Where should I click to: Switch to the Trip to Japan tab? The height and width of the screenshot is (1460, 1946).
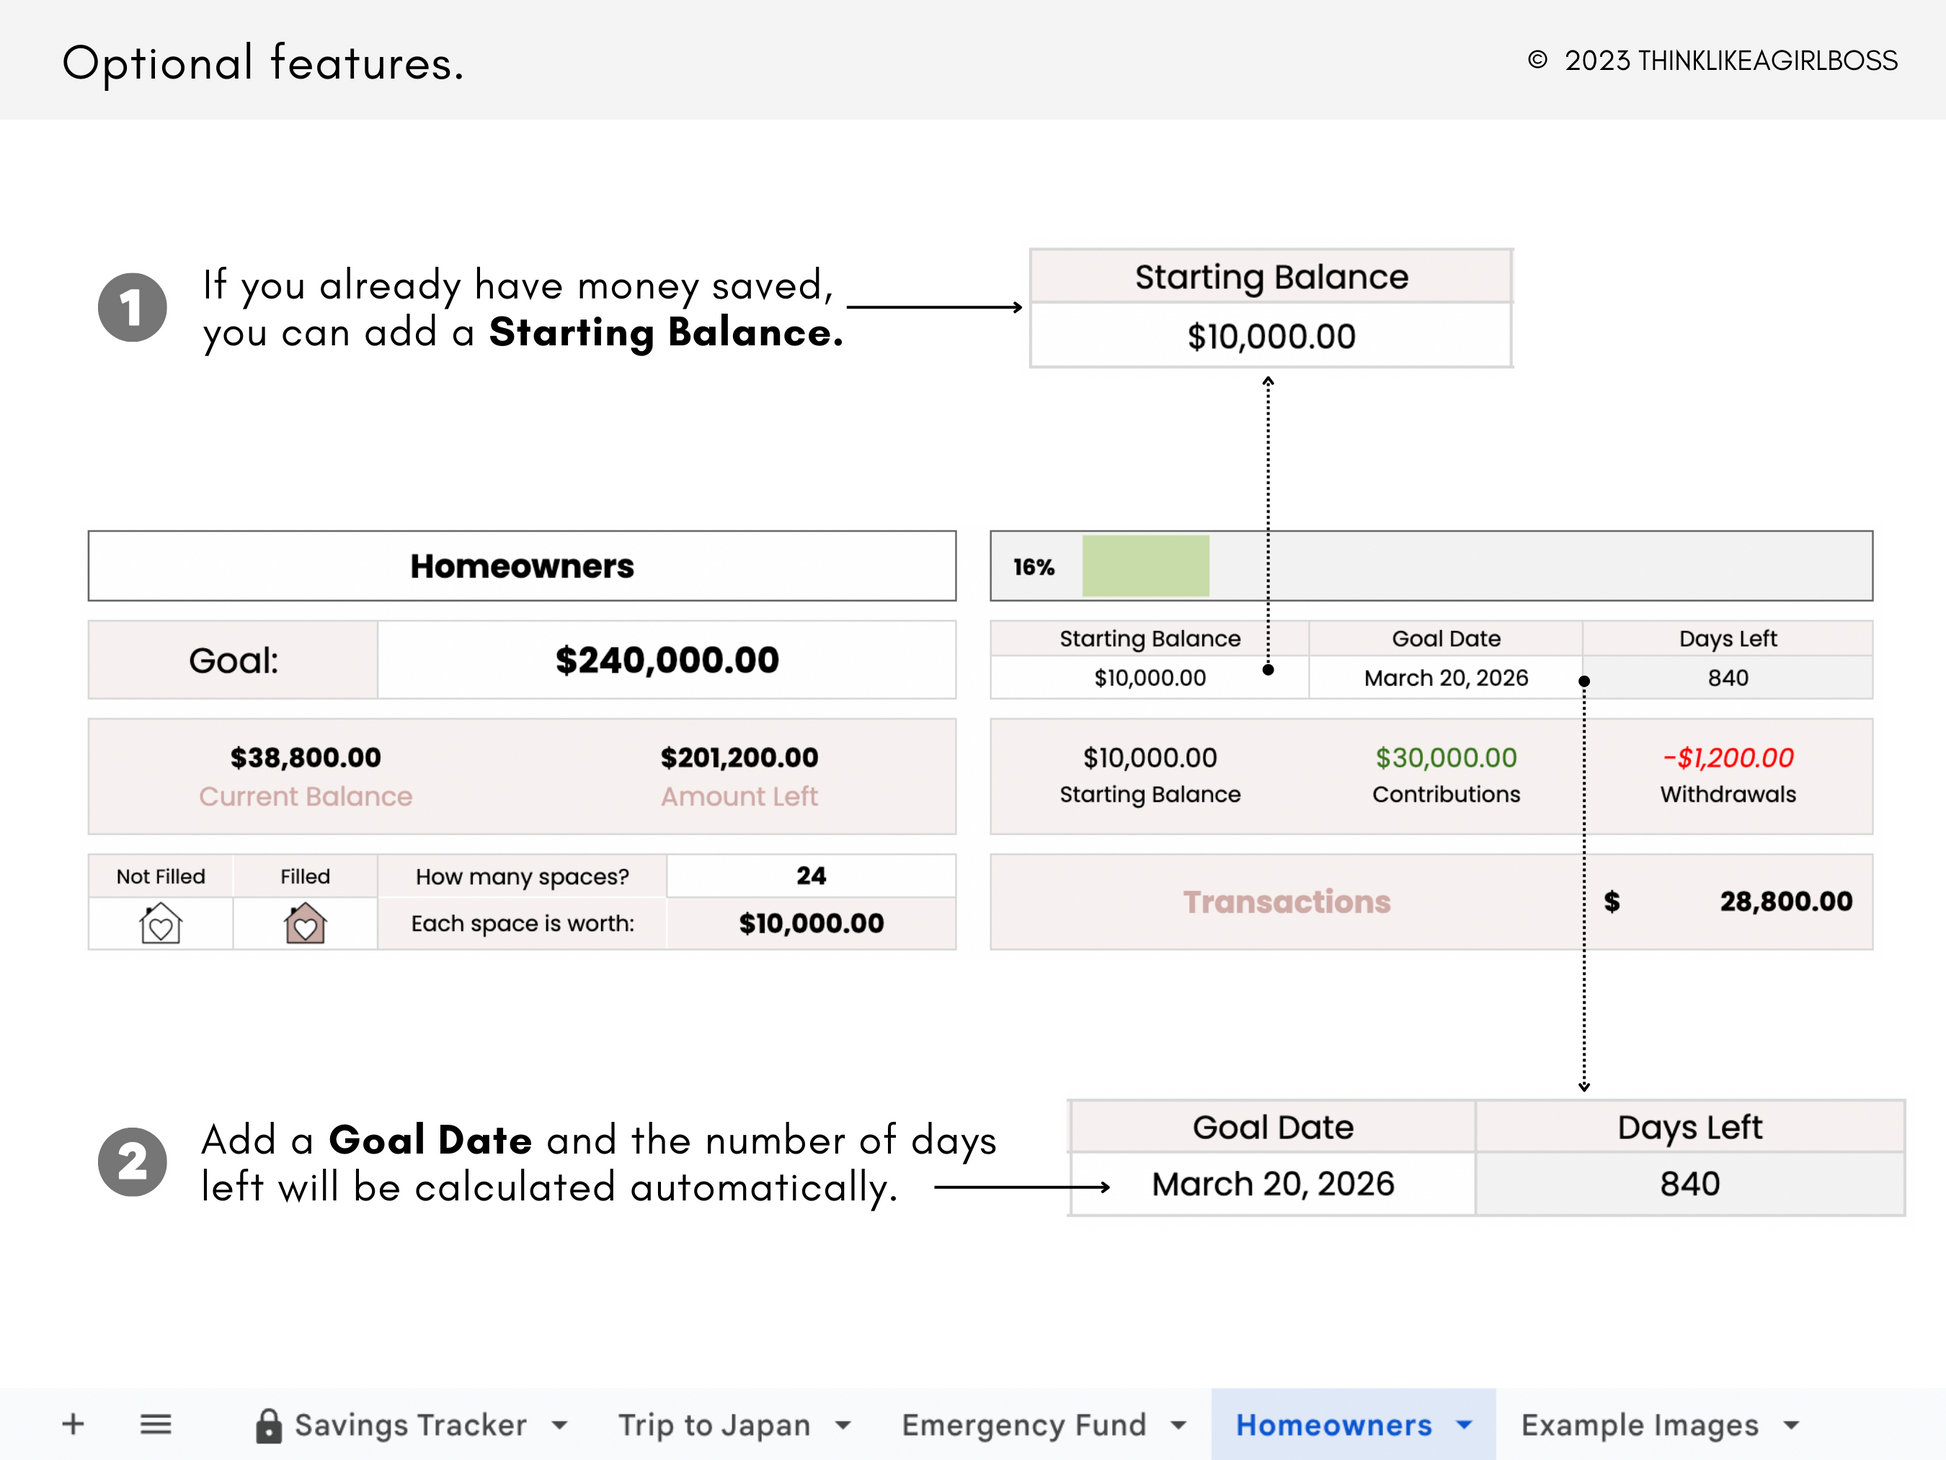click(x=714, y=1425)
